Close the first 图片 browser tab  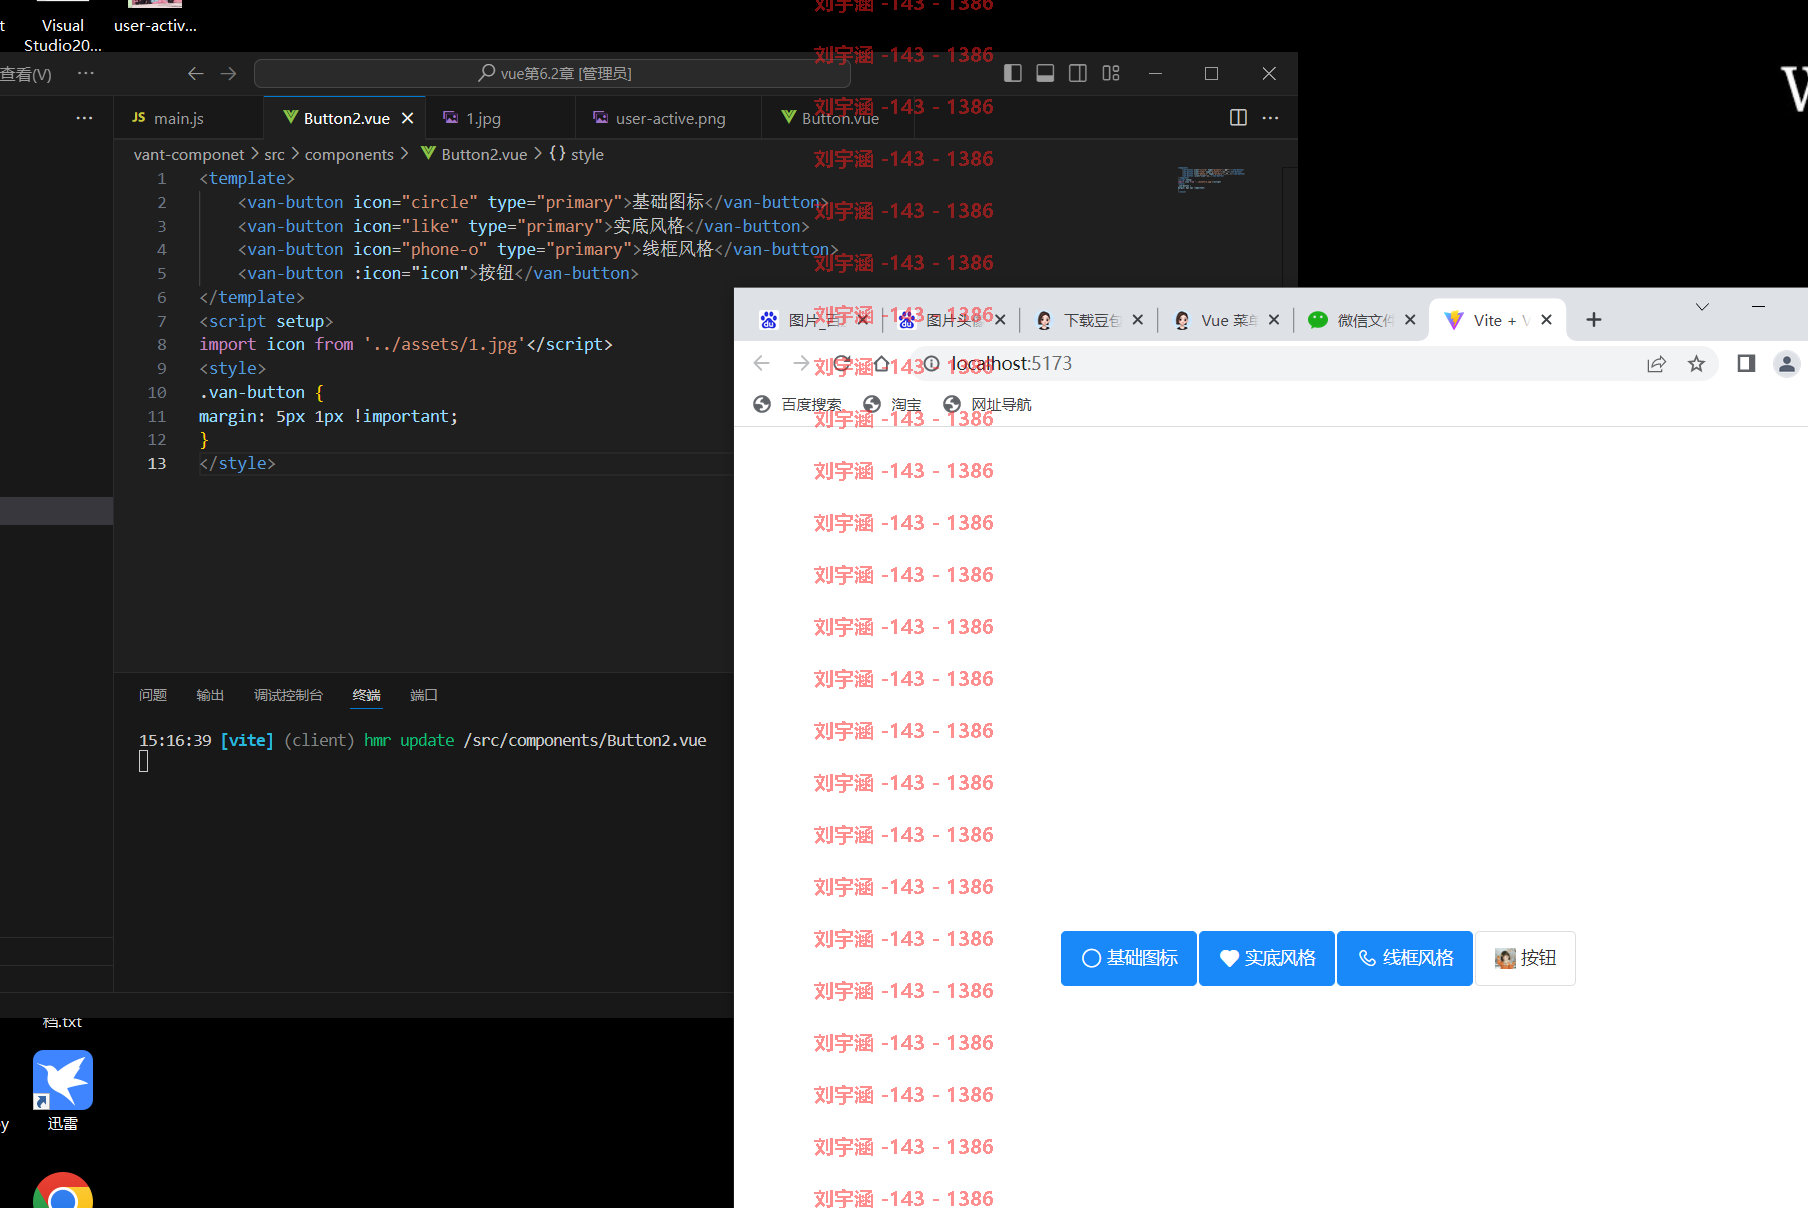pos(863,320)
